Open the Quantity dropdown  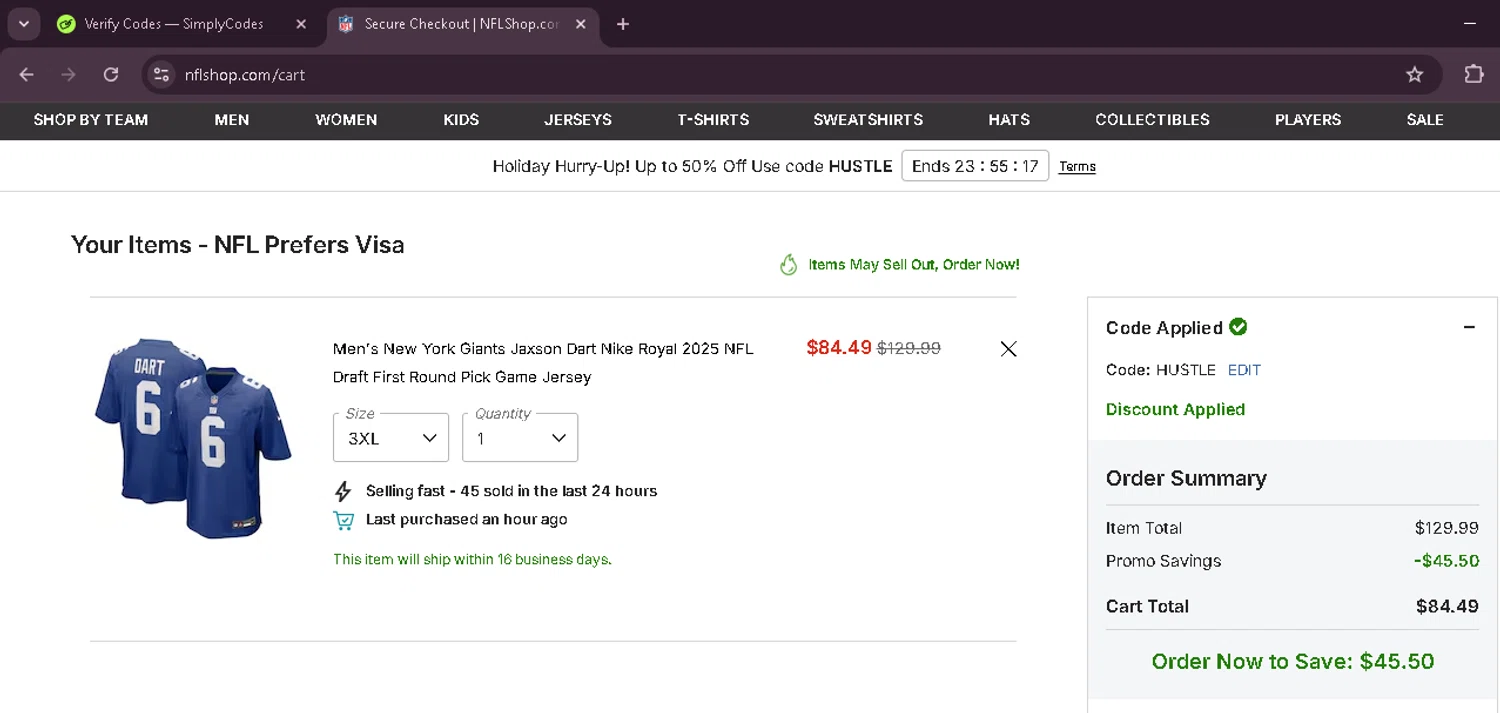520,438
